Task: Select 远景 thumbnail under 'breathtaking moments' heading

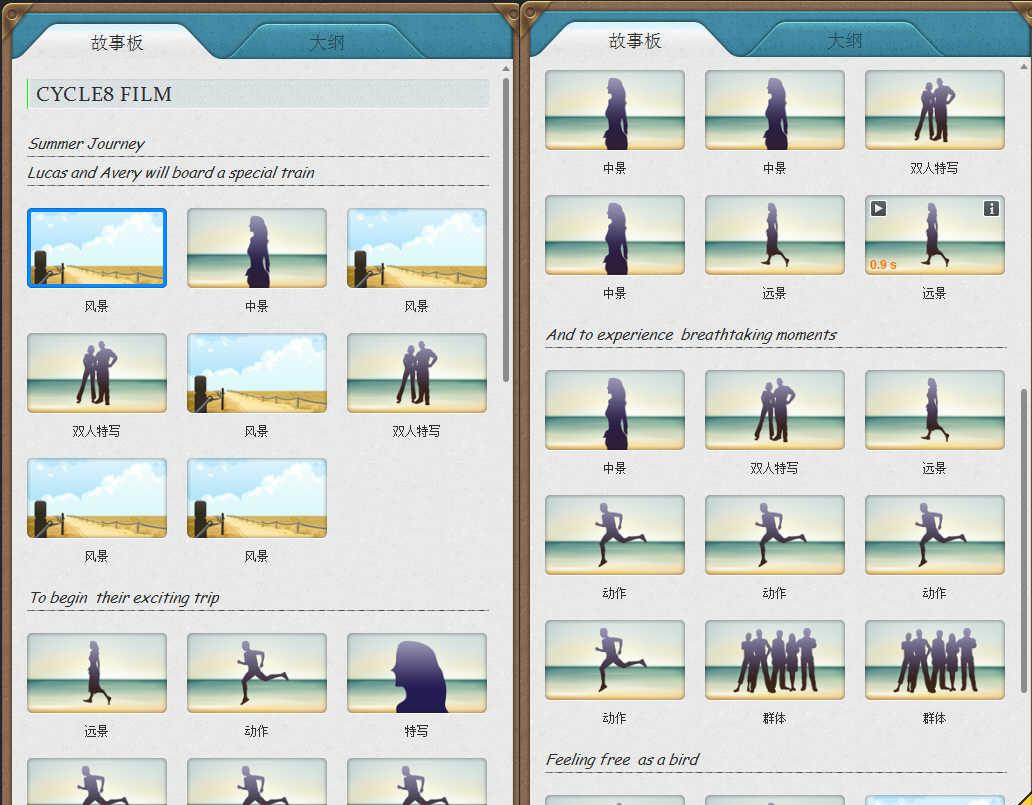Action: pos(935,410)
